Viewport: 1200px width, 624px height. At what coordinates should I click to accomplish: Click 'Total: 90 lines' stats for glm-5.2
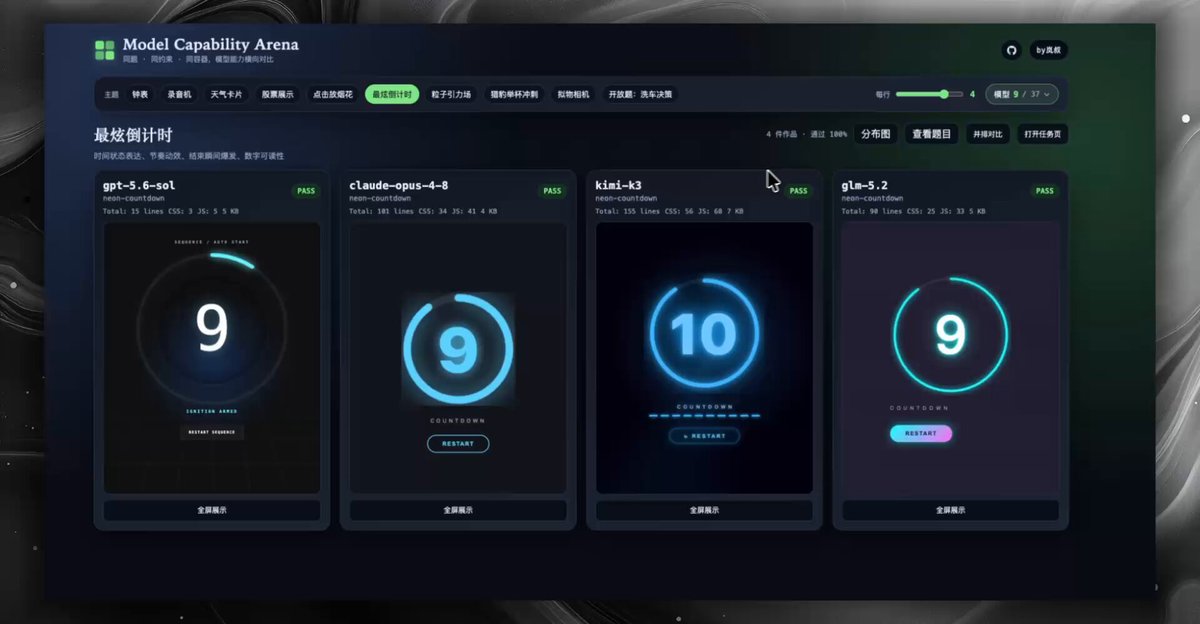click(x=911, y=211)
